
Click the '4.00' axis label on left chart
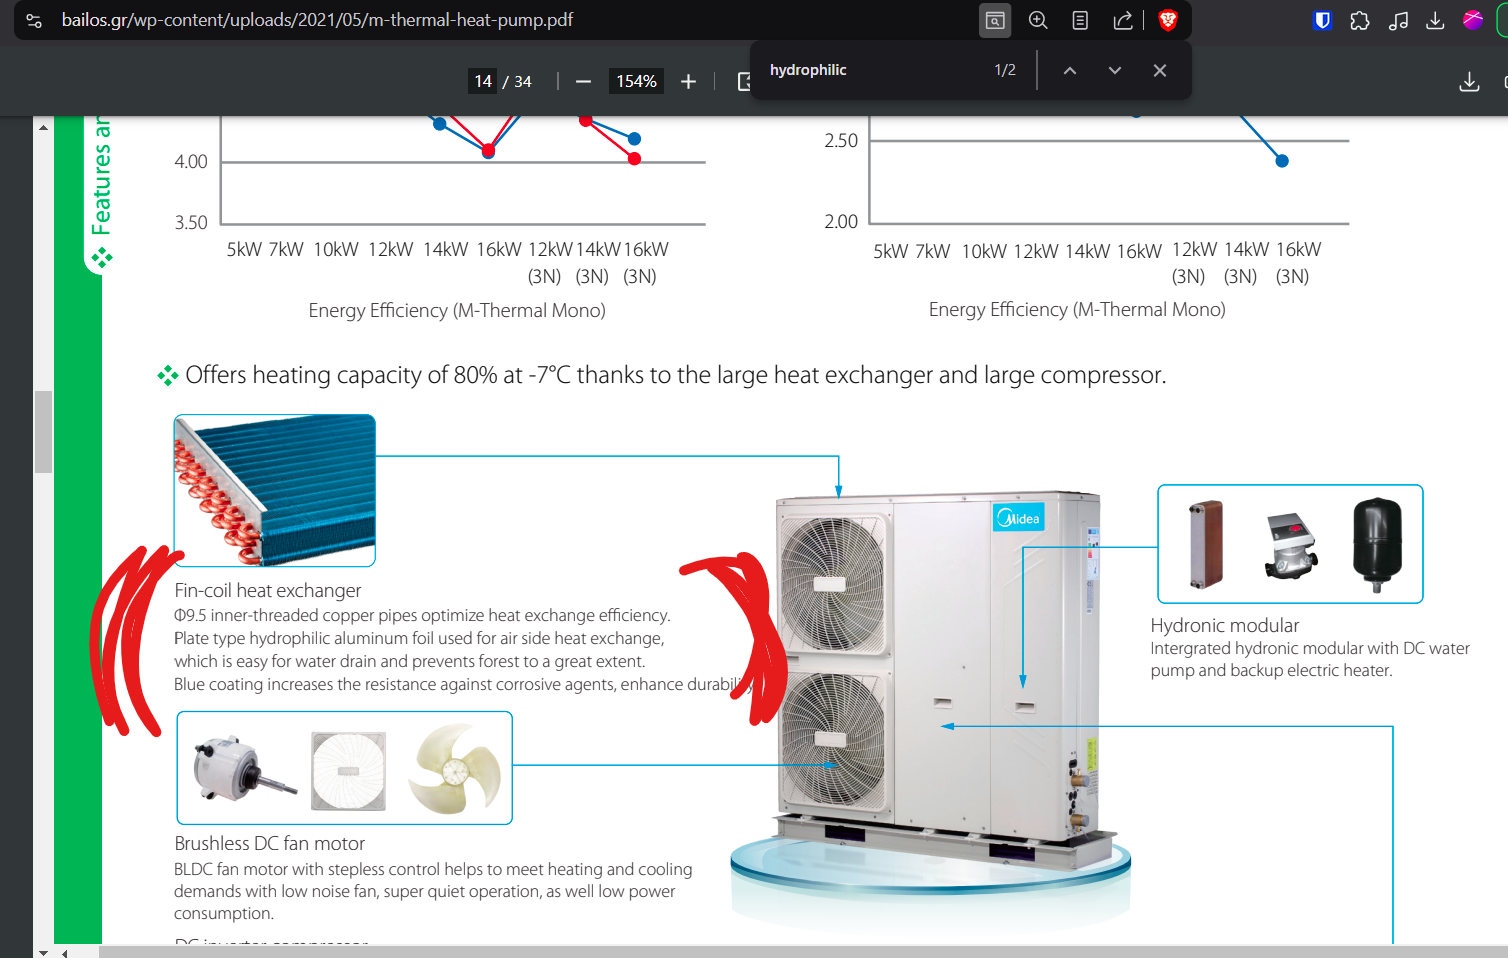pos(191,162)
